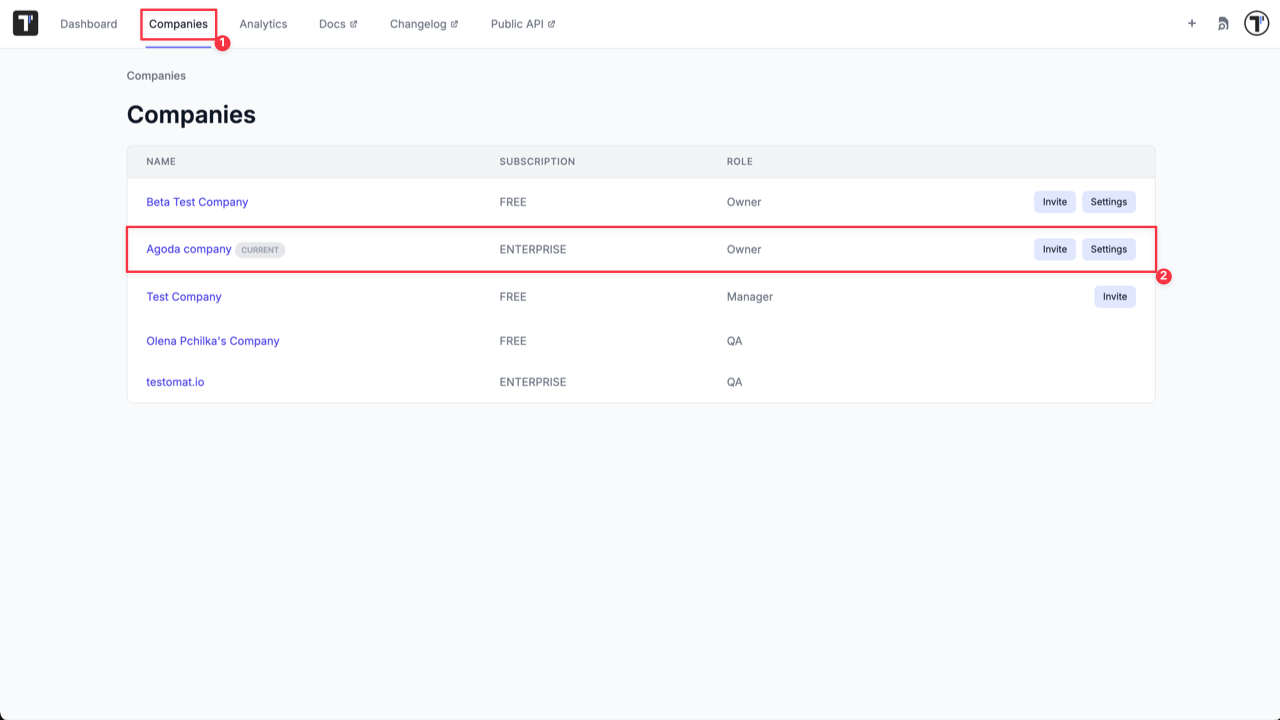Switch to the Dashboard navigation item
Image resolution: width=1280 pixels, height=720 pixels.
[88, 23]
